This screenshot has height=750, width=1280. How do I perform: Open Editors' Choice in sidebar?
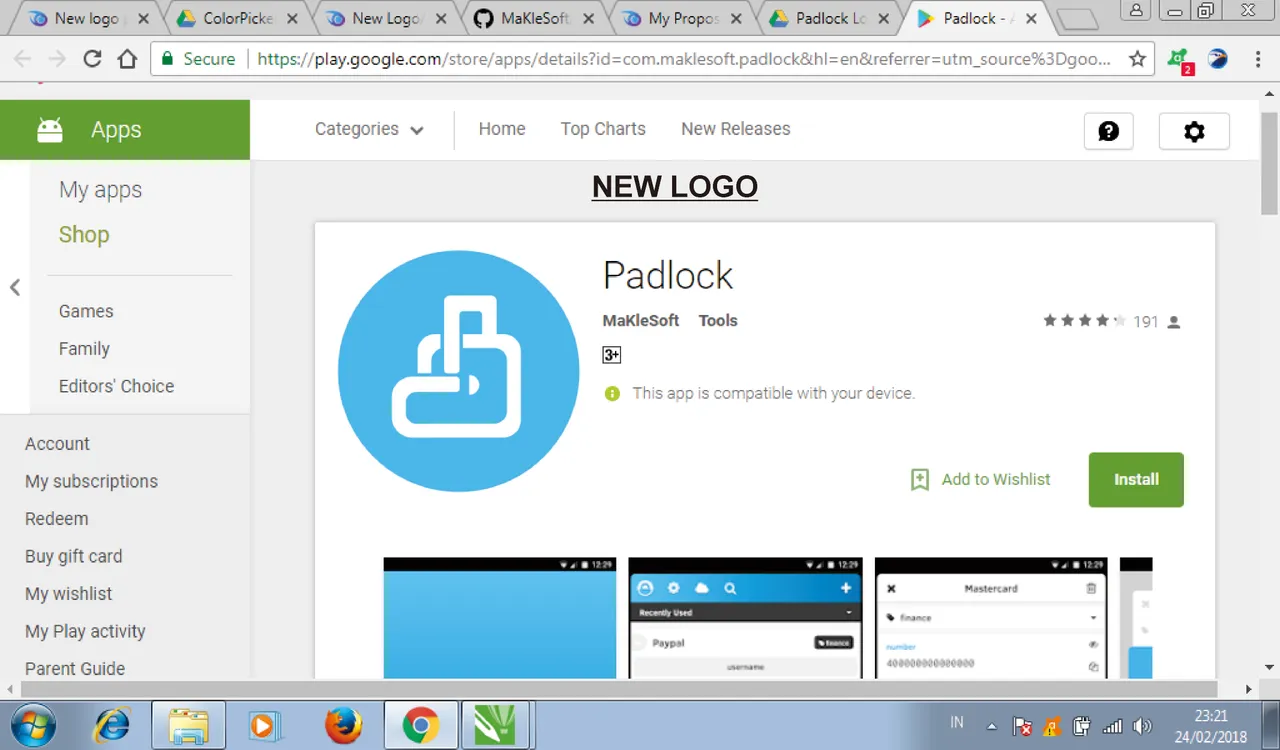pyautogui.click(x=116, y=386)
